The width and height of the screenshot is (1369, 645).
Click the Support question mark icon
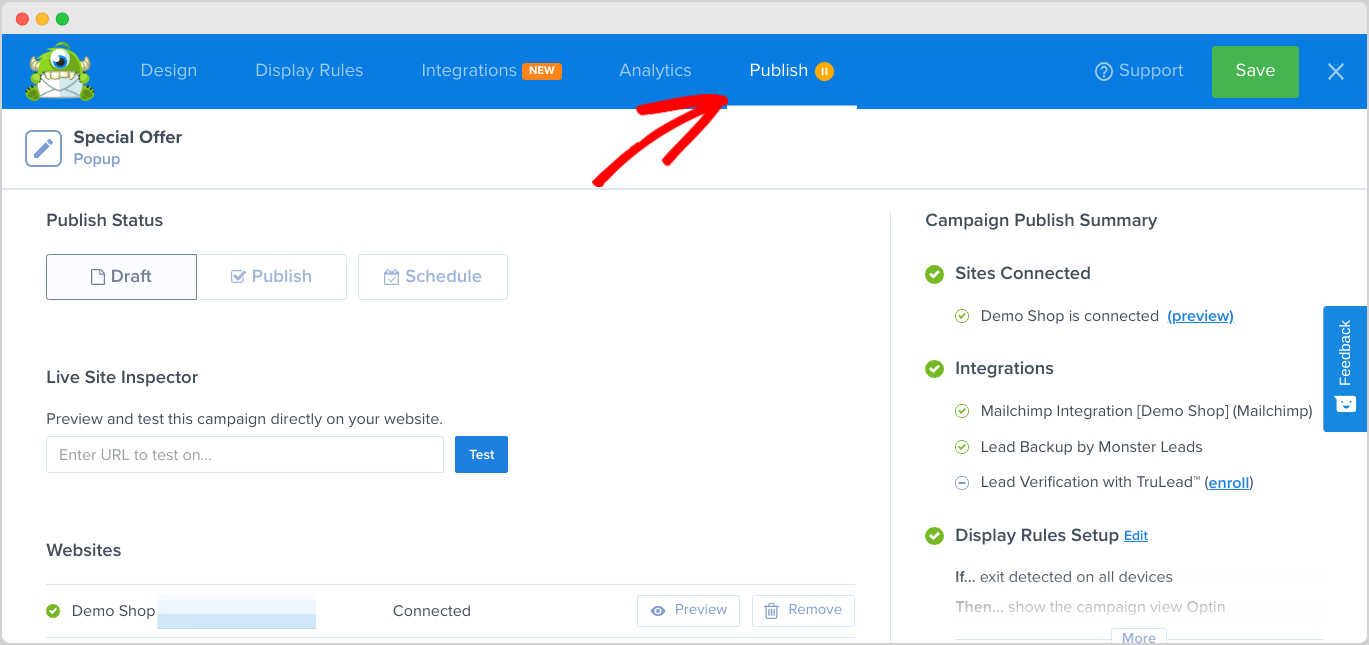(x=1103, y=71)
